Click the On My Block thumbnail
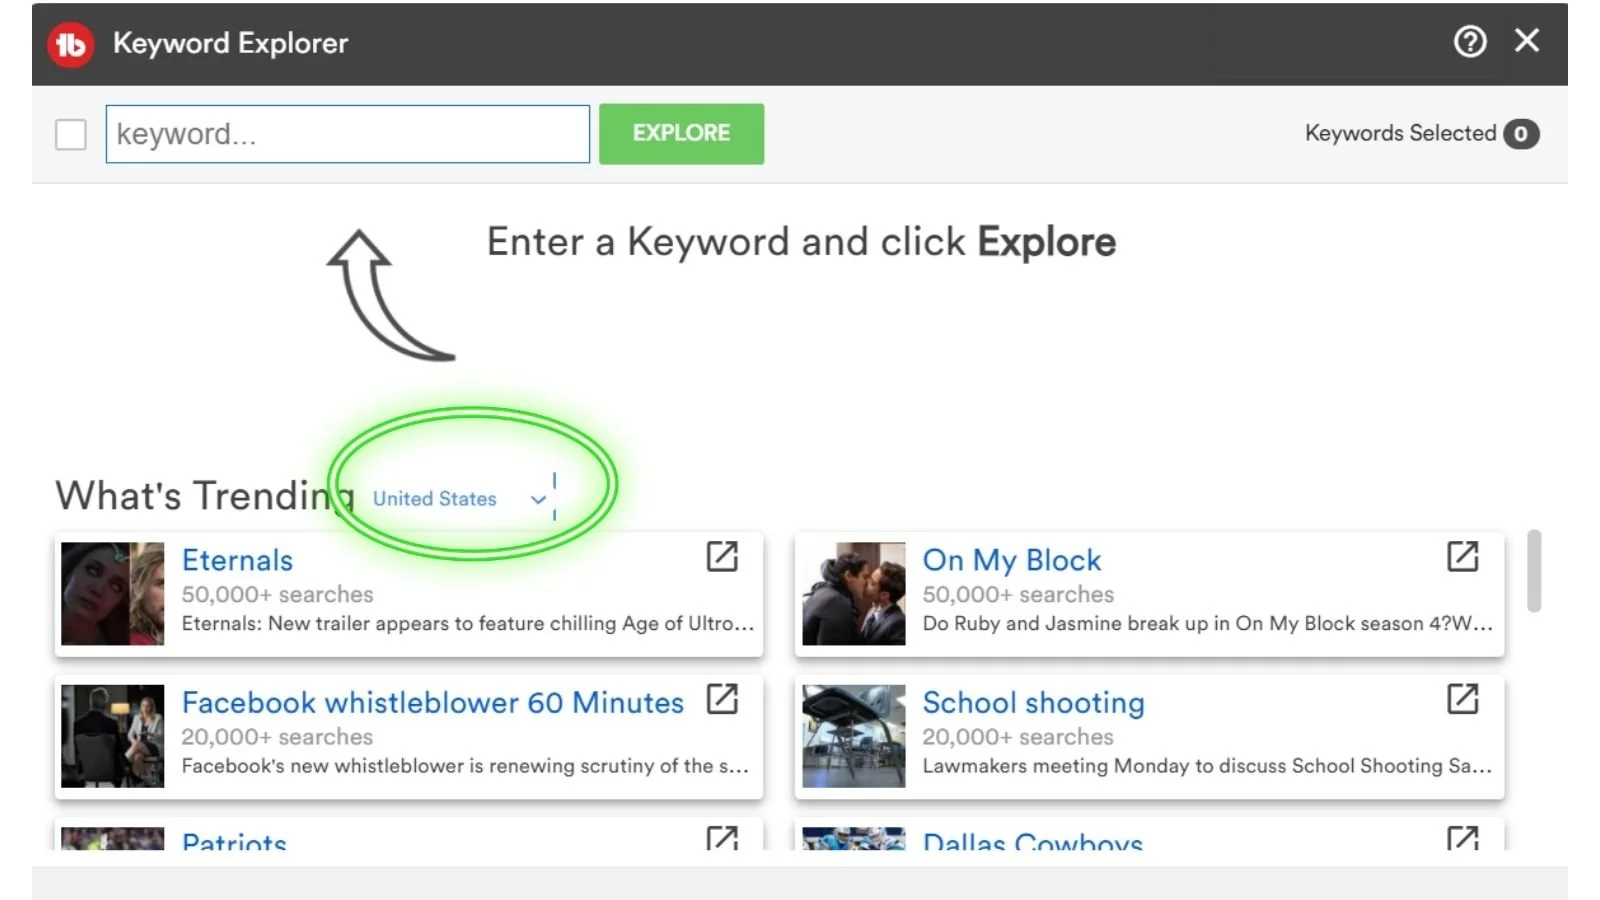The image size is (1600, 900). coord(853,594)
